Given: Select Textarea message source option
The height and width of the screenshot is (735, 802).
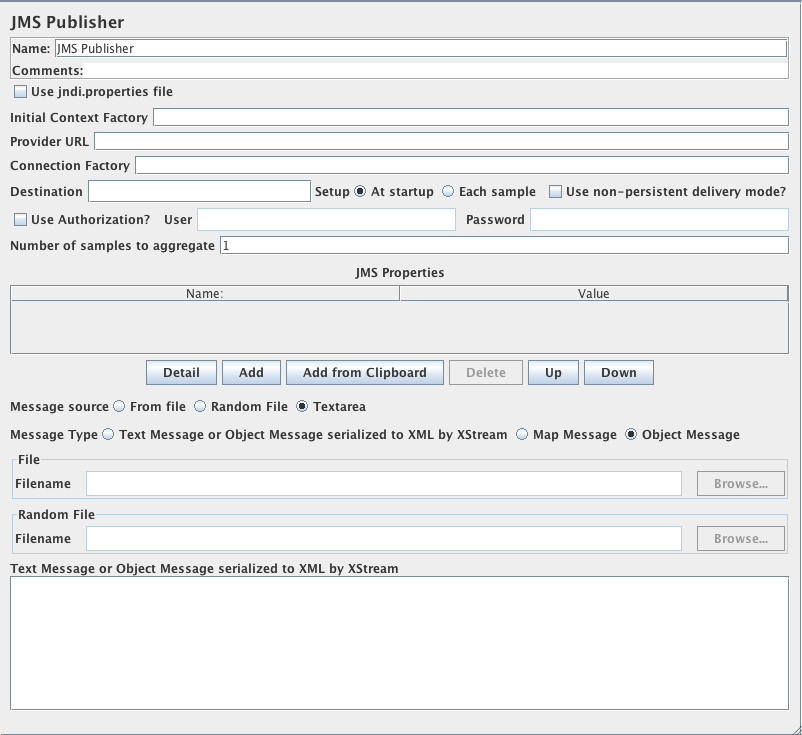Looking at the screenshot, I should coord(302,407).
